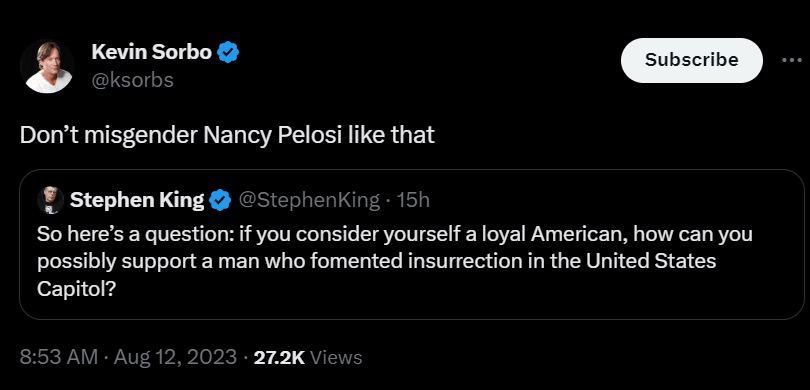Open the quoted tweet text about insurrection
Screen dimensions: 810x390
(395, 261)
